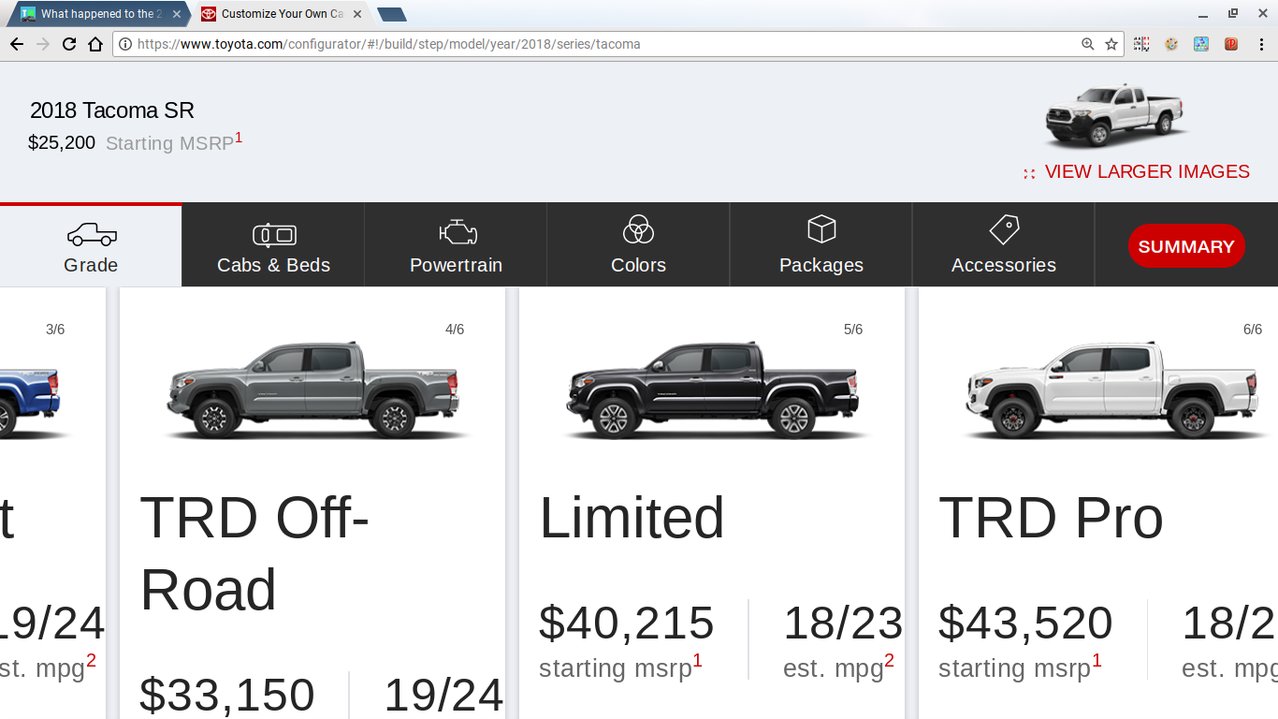Switch to the Colors step
The width and height of the screenshot is (1278, 719).
(638, 246)
